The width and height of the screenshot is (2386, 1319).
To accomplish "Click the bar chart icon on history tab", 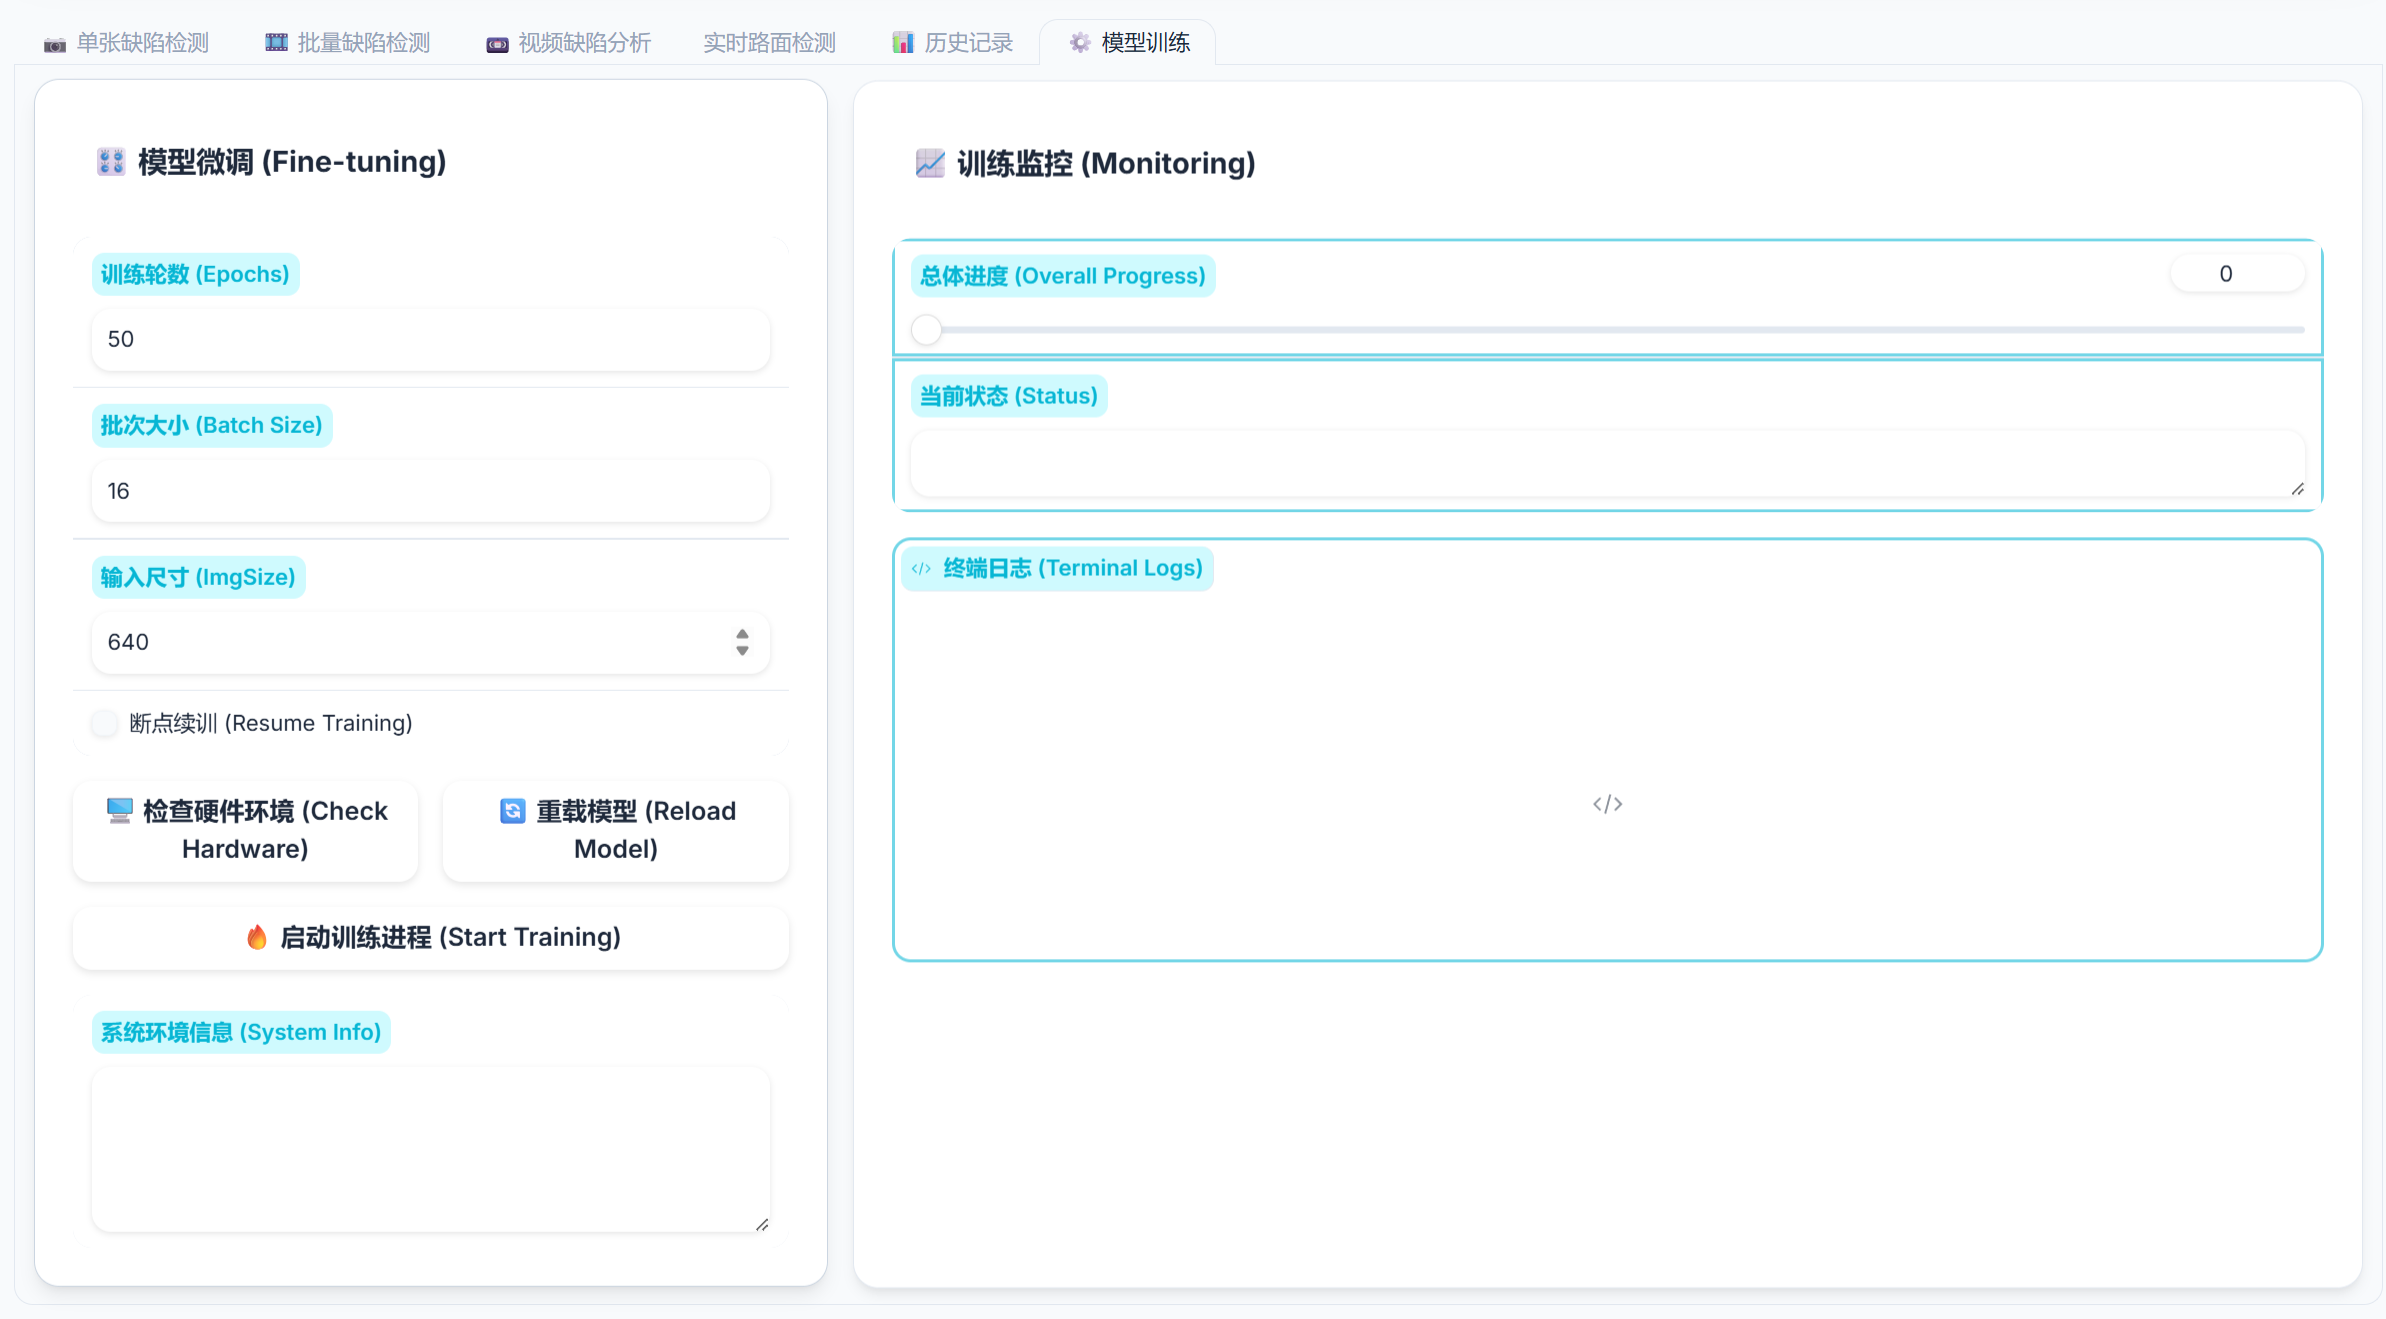I will (903, 43).
